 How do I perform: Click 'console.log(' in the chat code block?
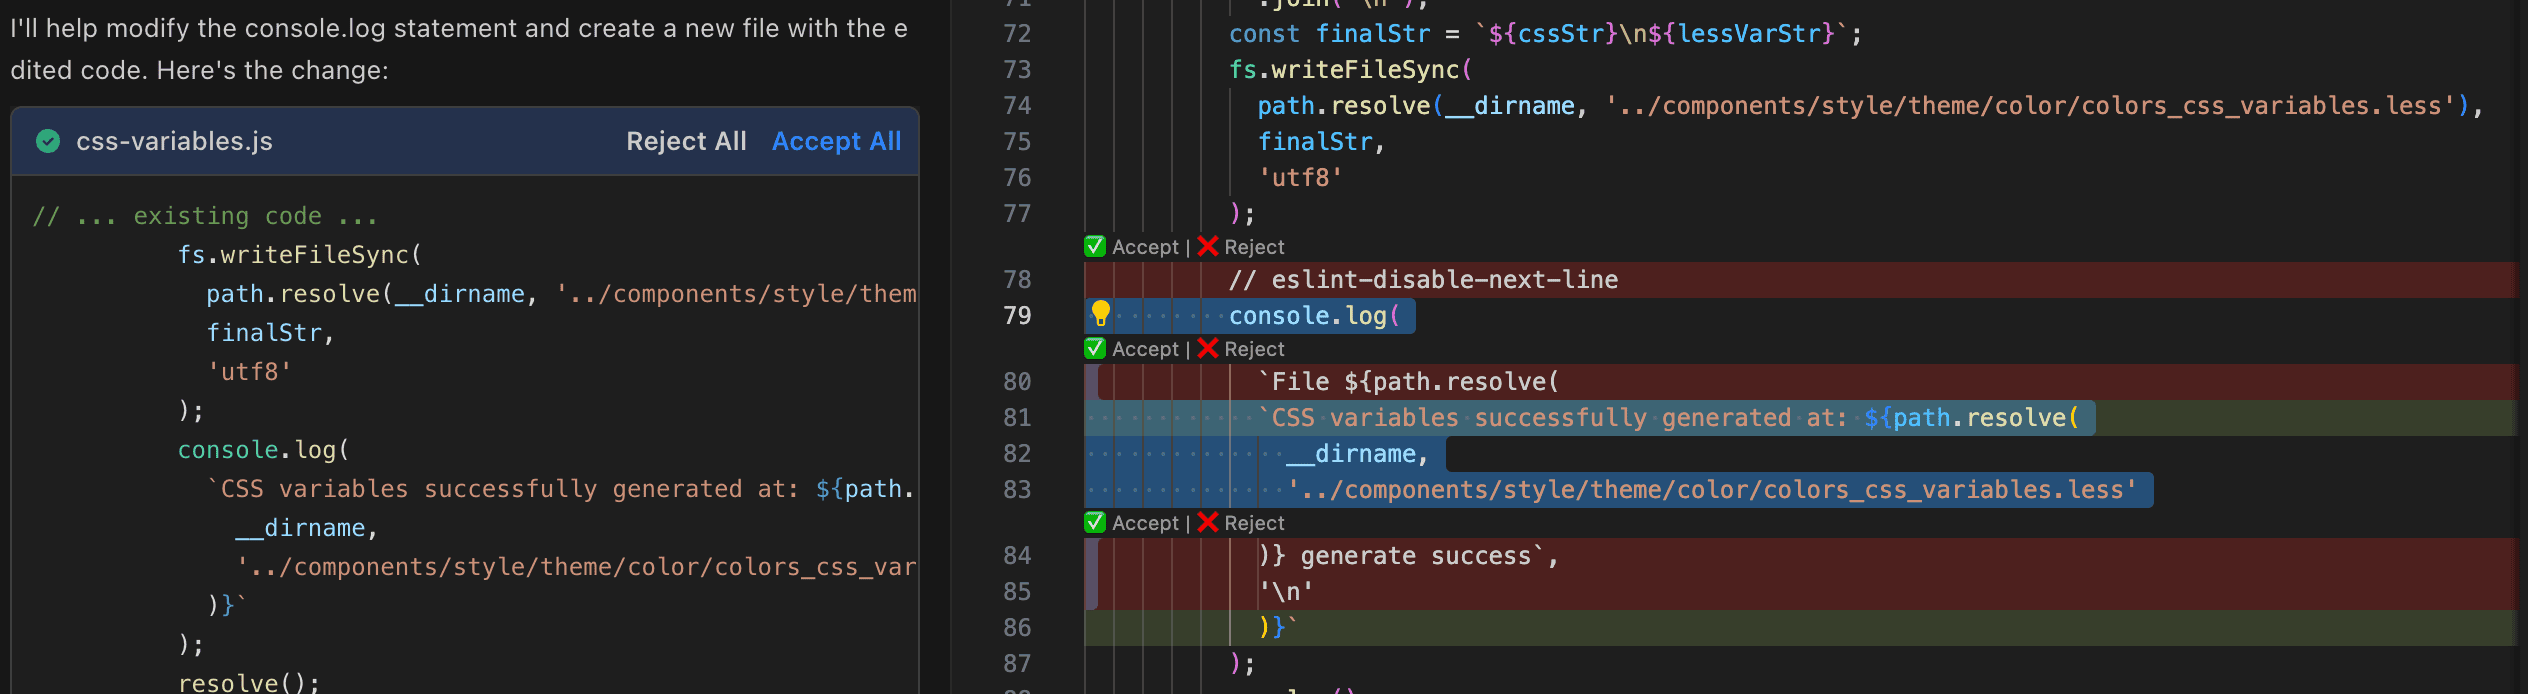(263, 450)
